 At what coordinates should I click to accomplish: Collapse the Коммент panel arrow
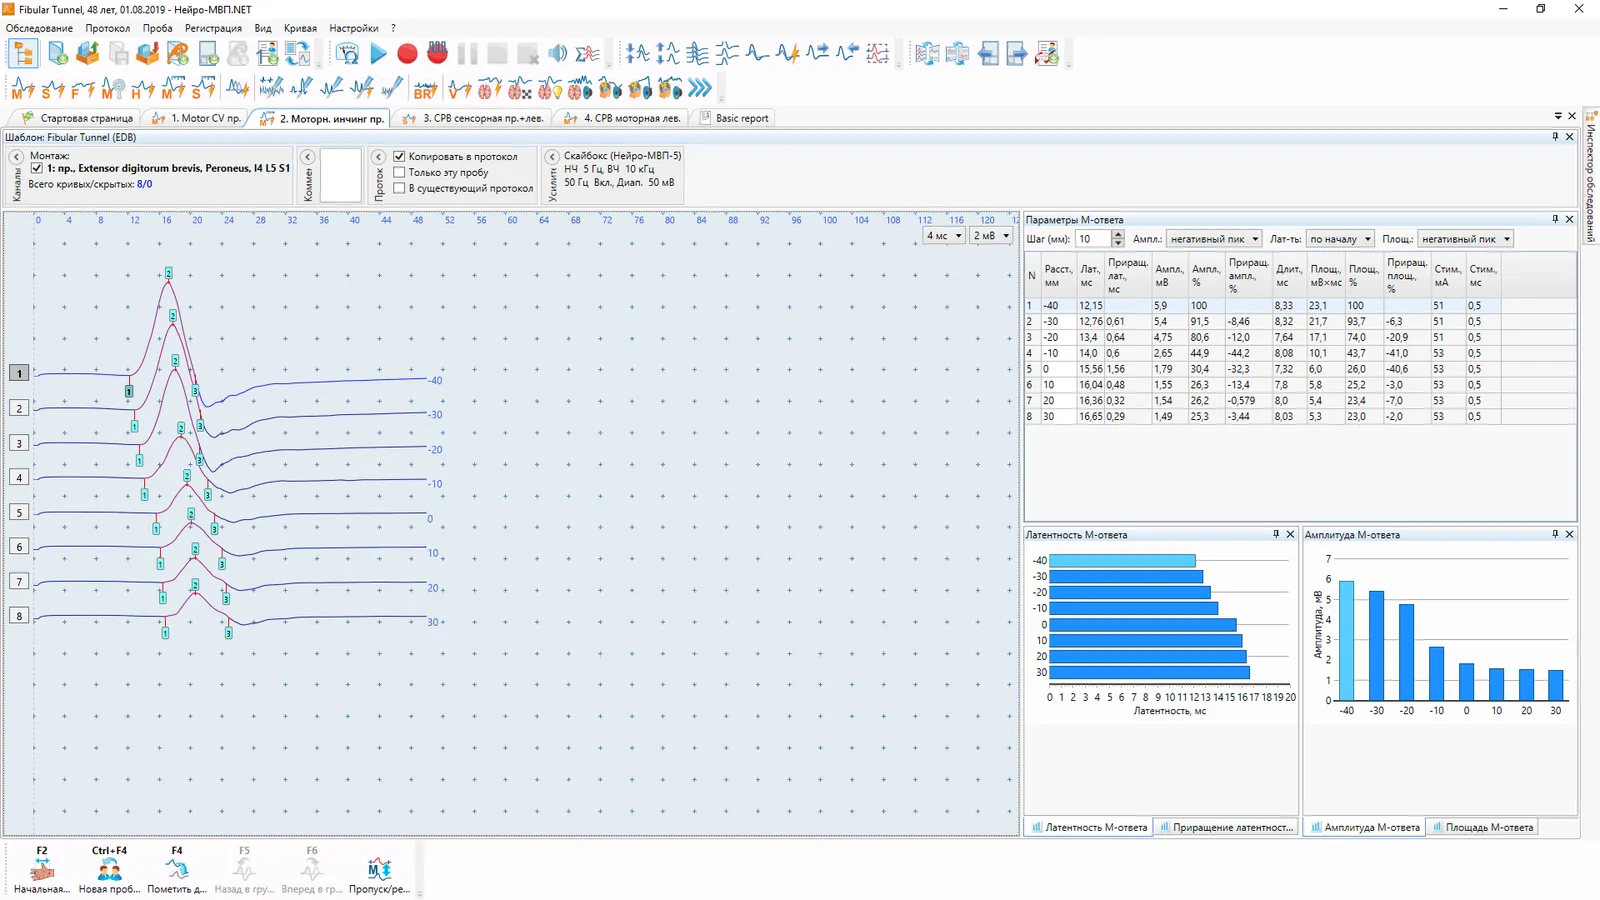308,157
